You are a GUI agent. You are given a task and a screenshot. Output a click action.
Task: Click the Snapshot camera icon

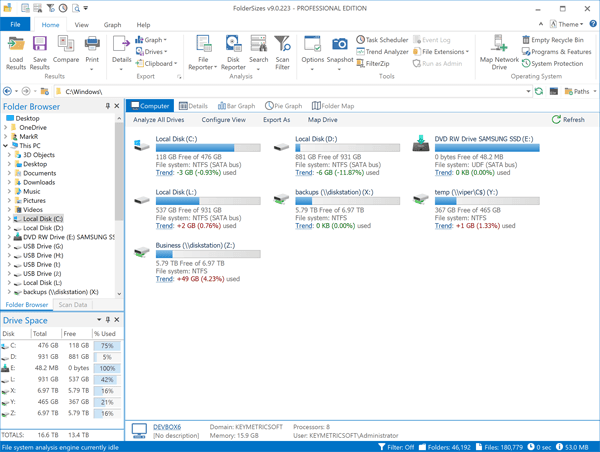[x=340, y=44]
